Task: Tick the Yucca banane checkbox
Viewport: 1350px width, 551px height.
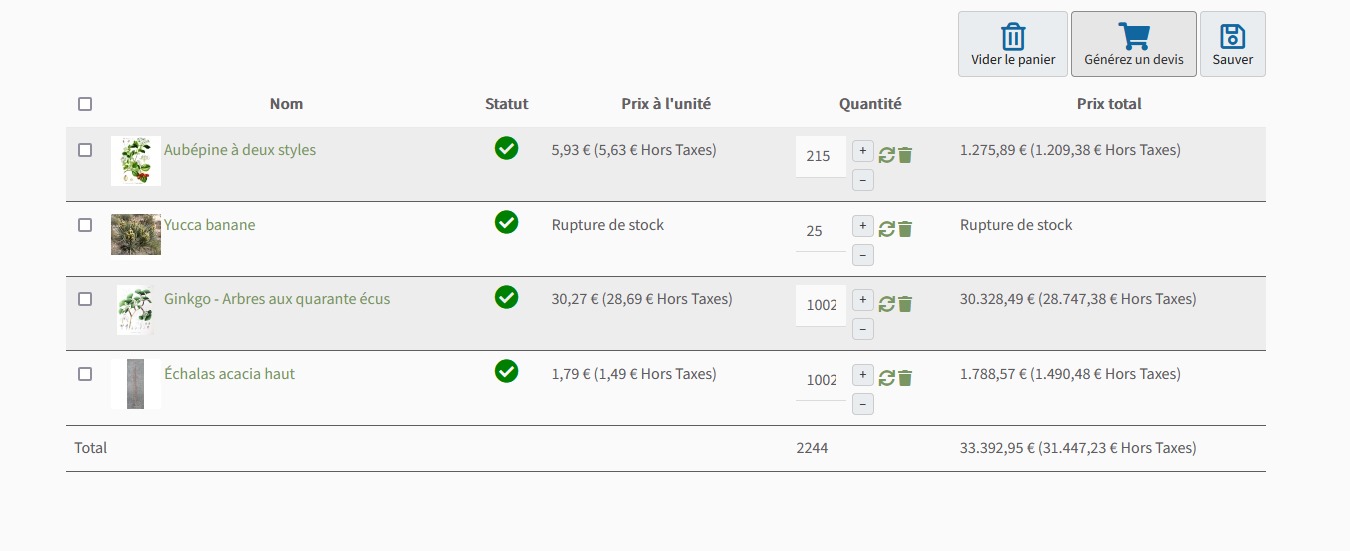Action: tap(85, 225)
